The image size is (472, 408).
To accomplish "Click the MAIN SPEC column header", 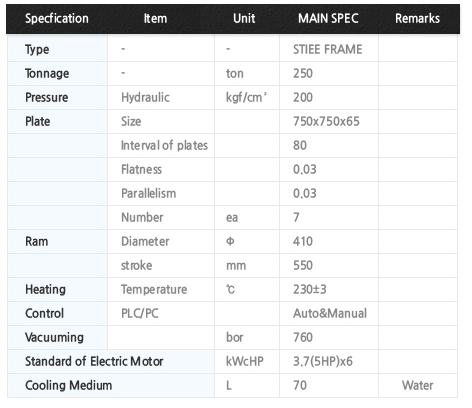I will coord(328,18).
